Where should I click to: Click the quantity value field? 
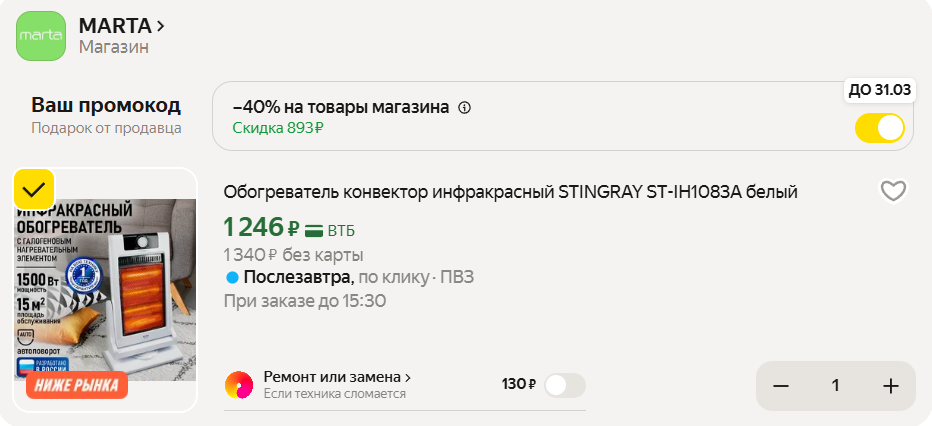point(835,386)
